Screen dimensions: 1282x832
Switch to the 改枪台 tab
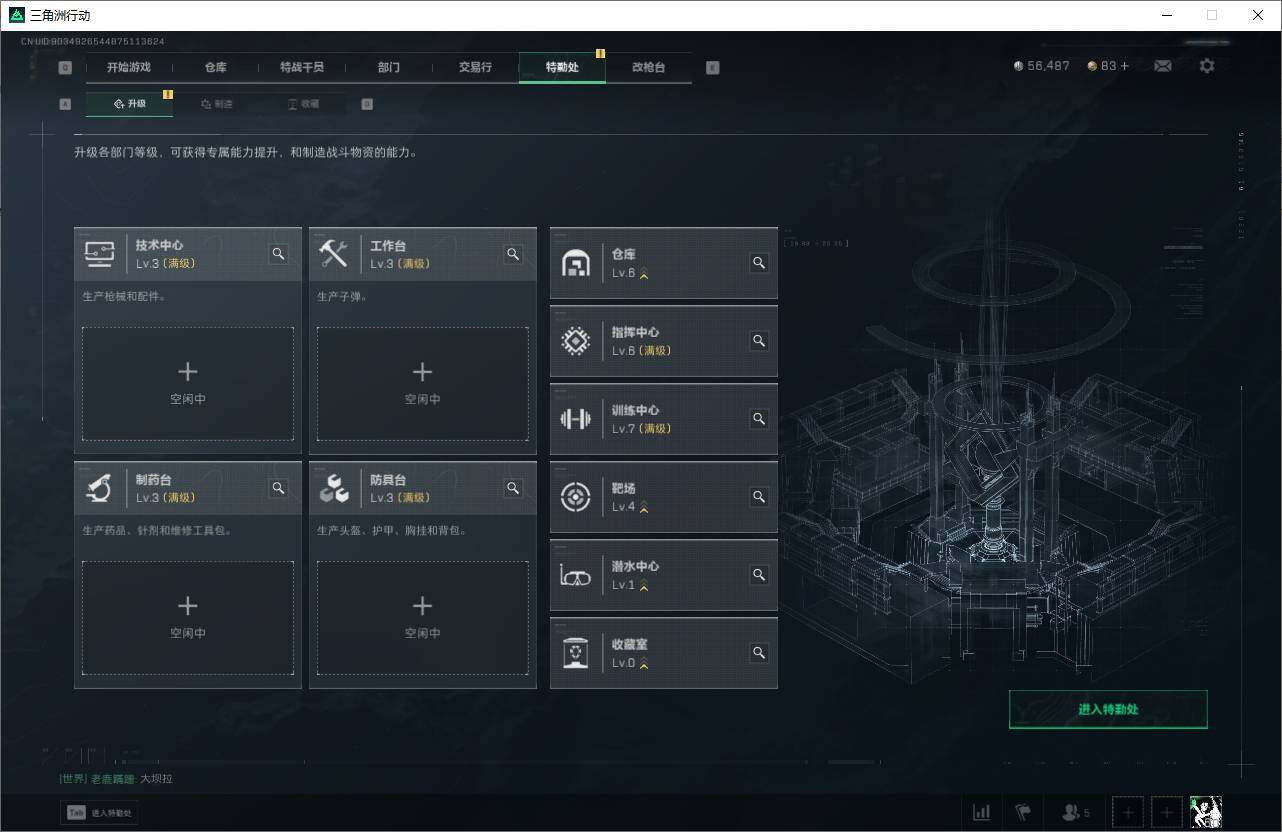tap(648, 67)
